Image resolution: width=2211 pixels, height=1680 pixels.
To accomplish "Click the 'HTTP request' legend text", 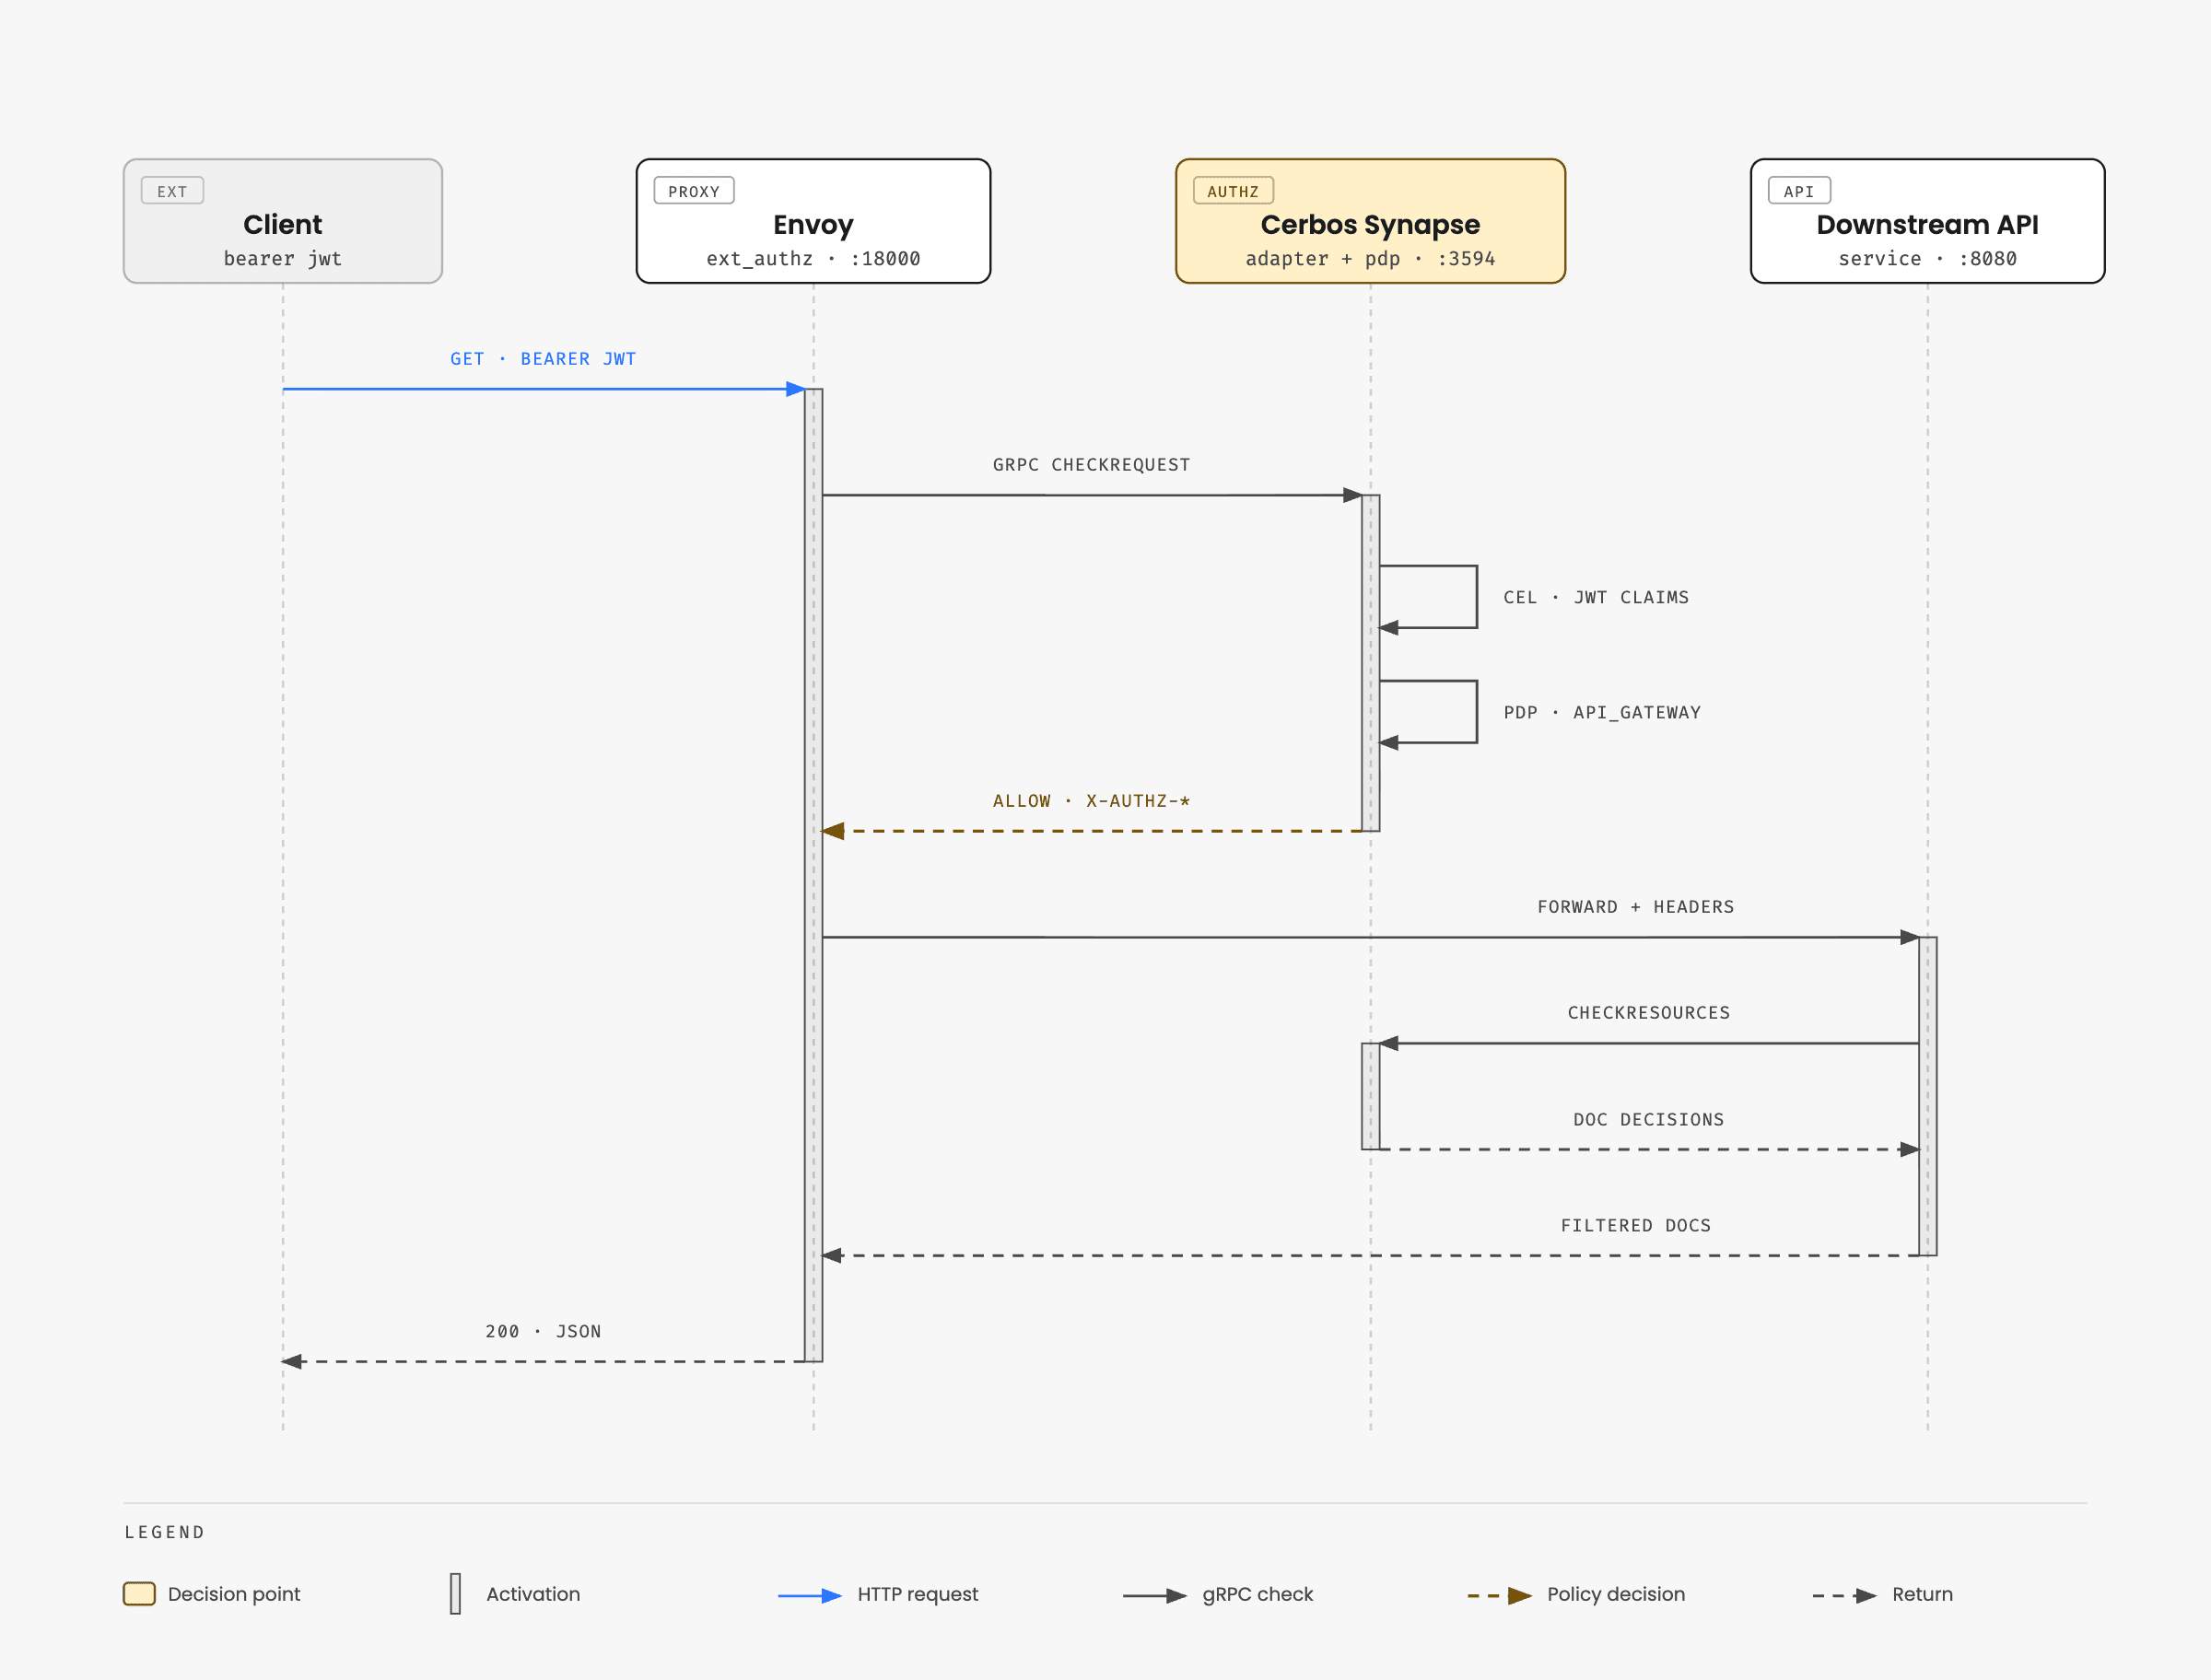I will (x=918, y=1594).
